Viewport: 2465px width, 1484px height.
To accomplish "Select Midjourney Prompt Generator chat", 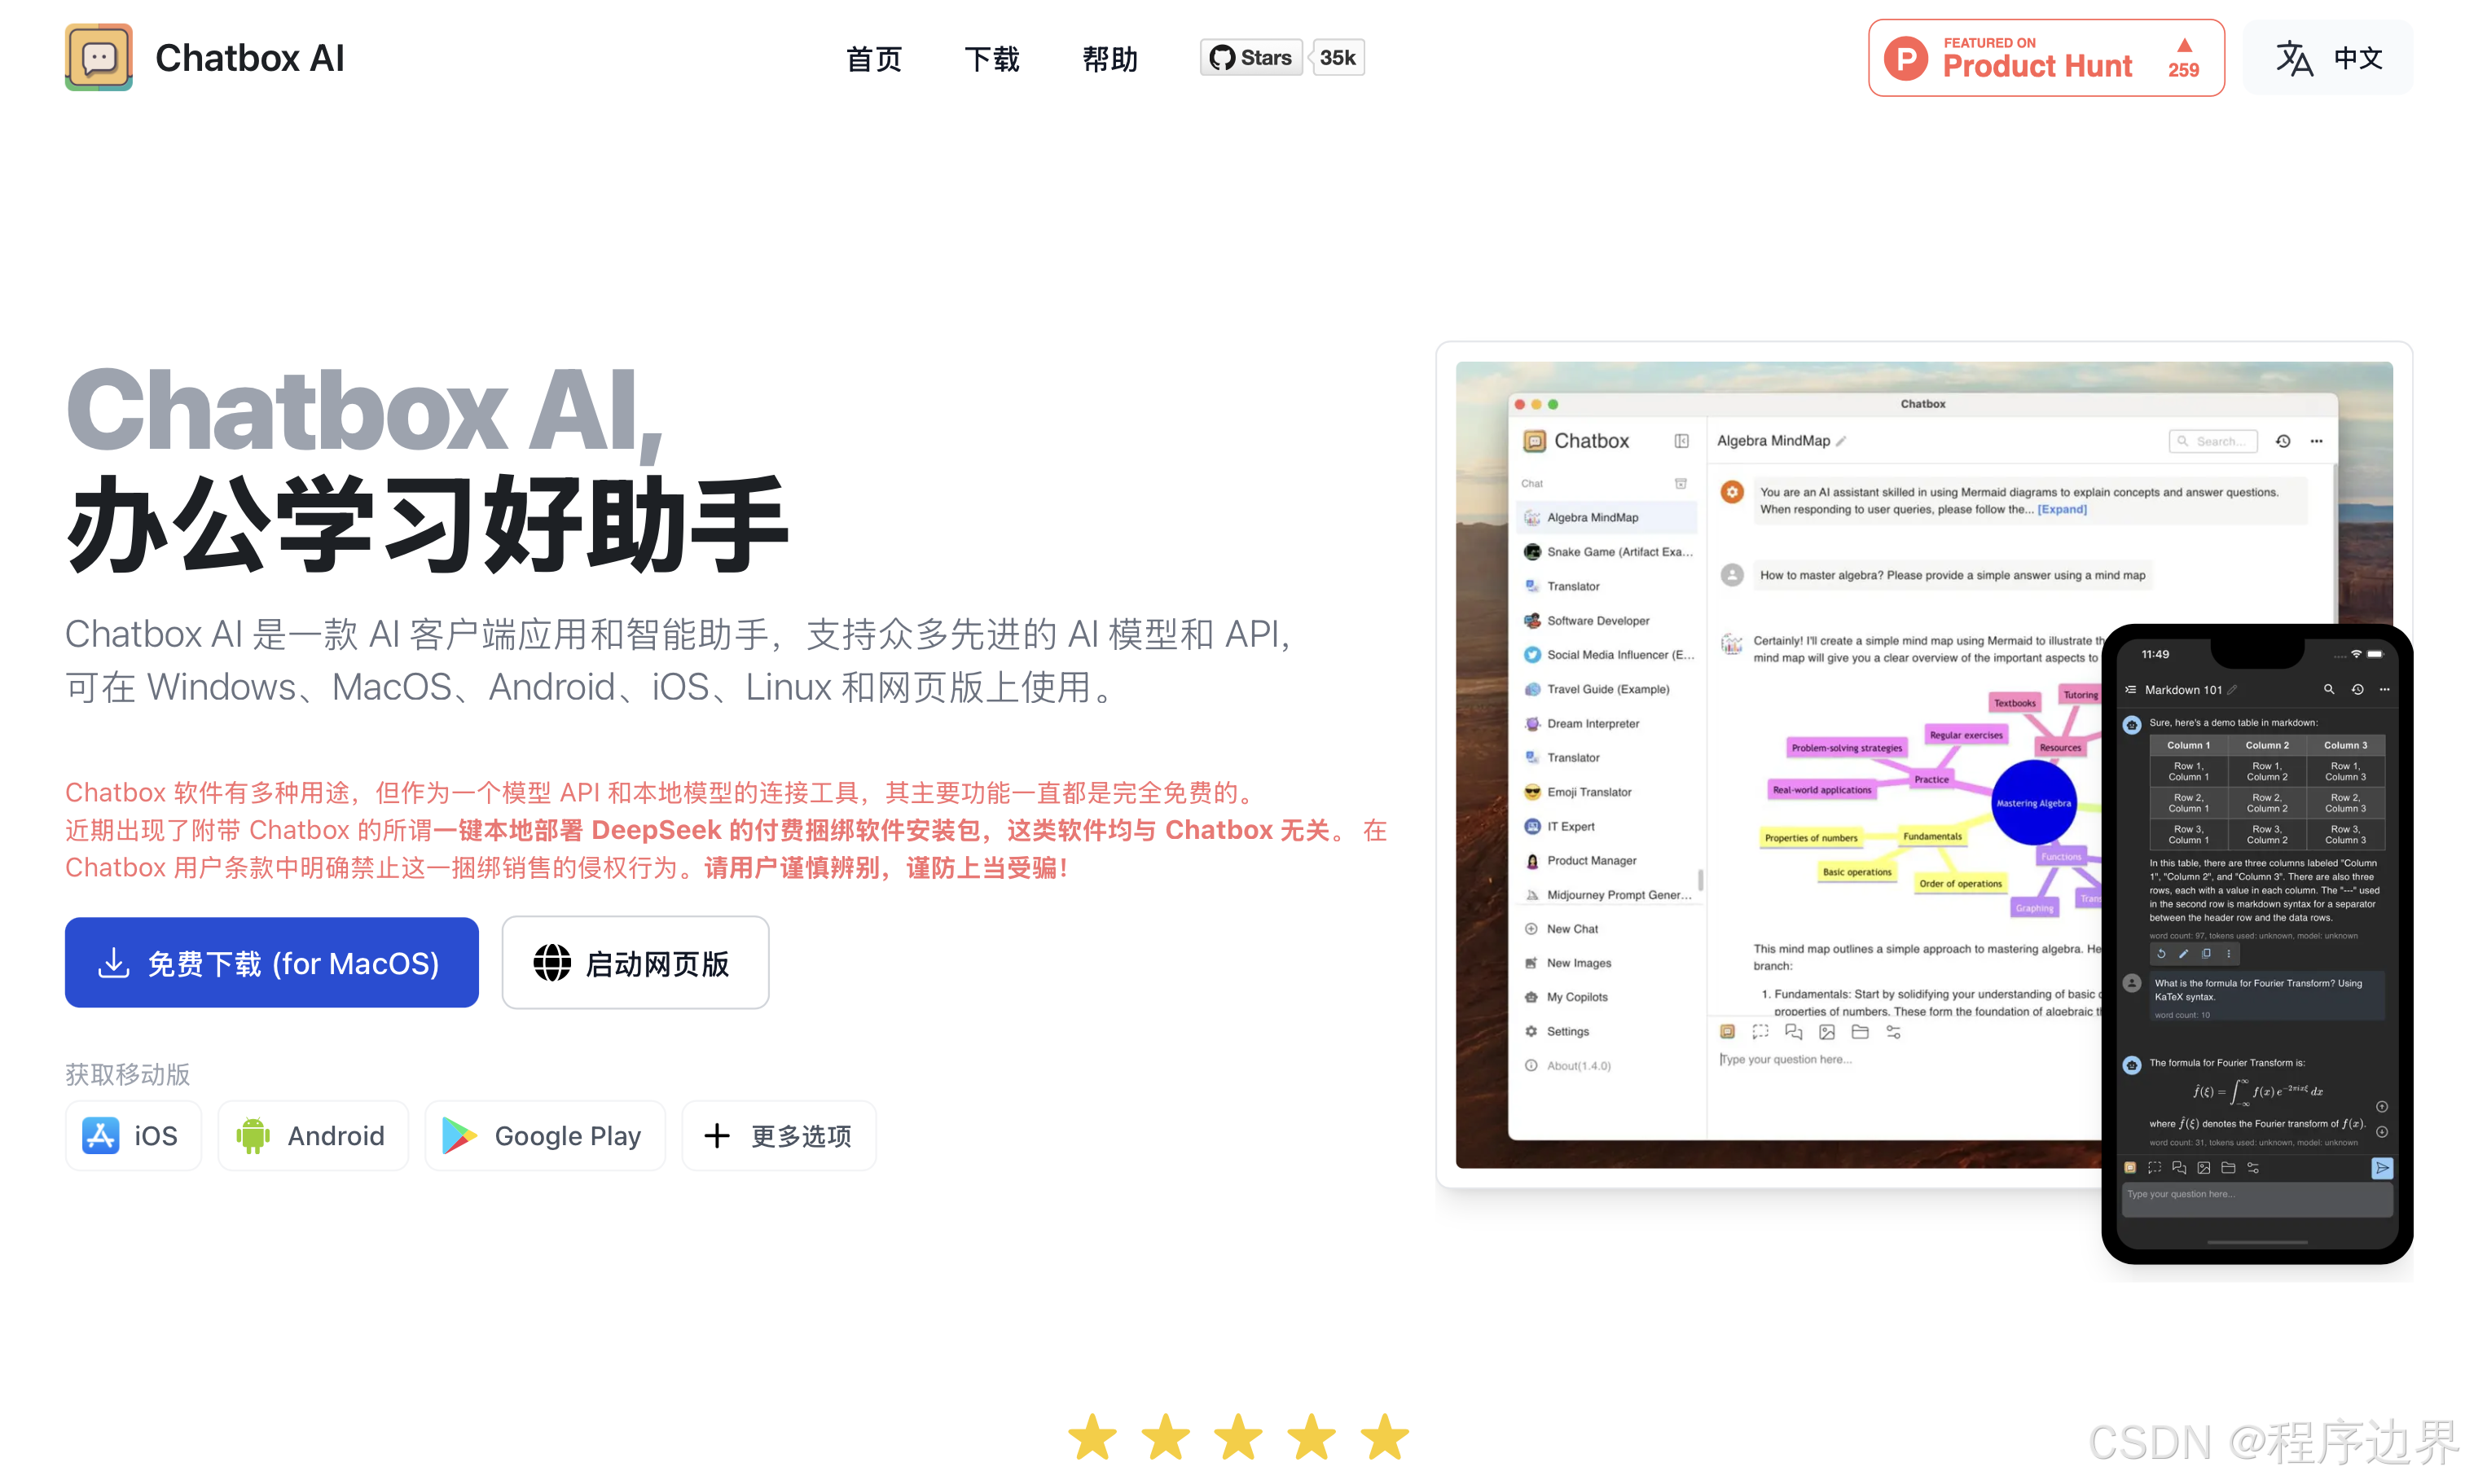I will [1607, 894].
